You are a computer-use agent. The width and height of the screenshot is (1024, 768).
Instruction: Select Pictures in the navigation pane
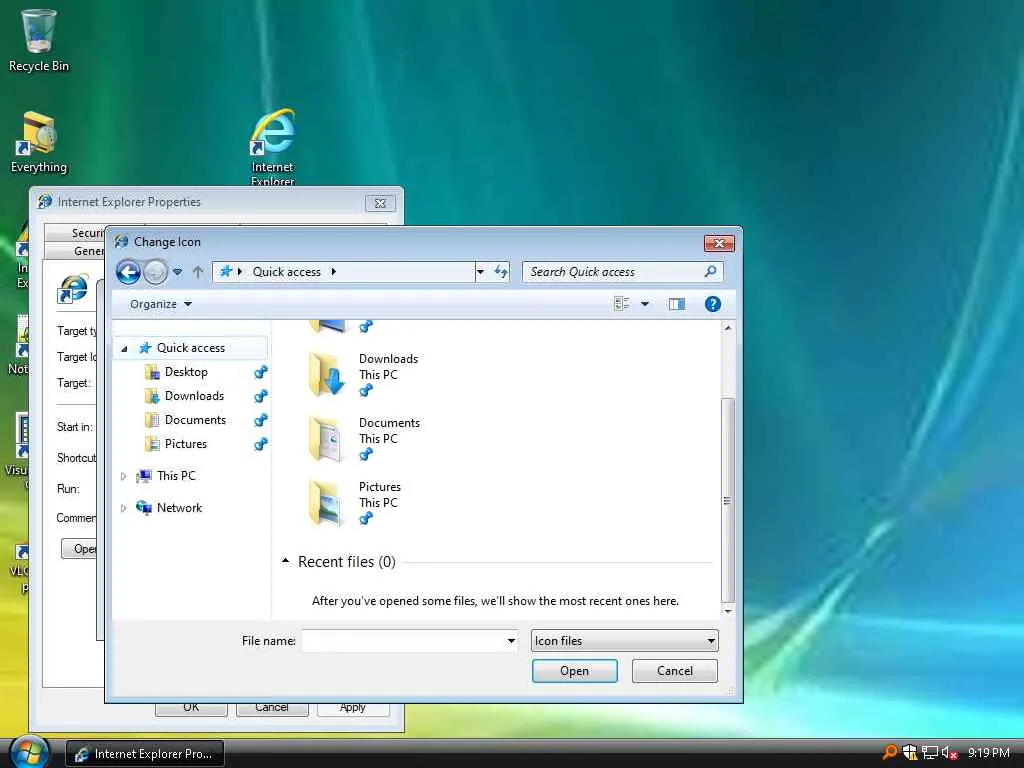tap(185, 444)
